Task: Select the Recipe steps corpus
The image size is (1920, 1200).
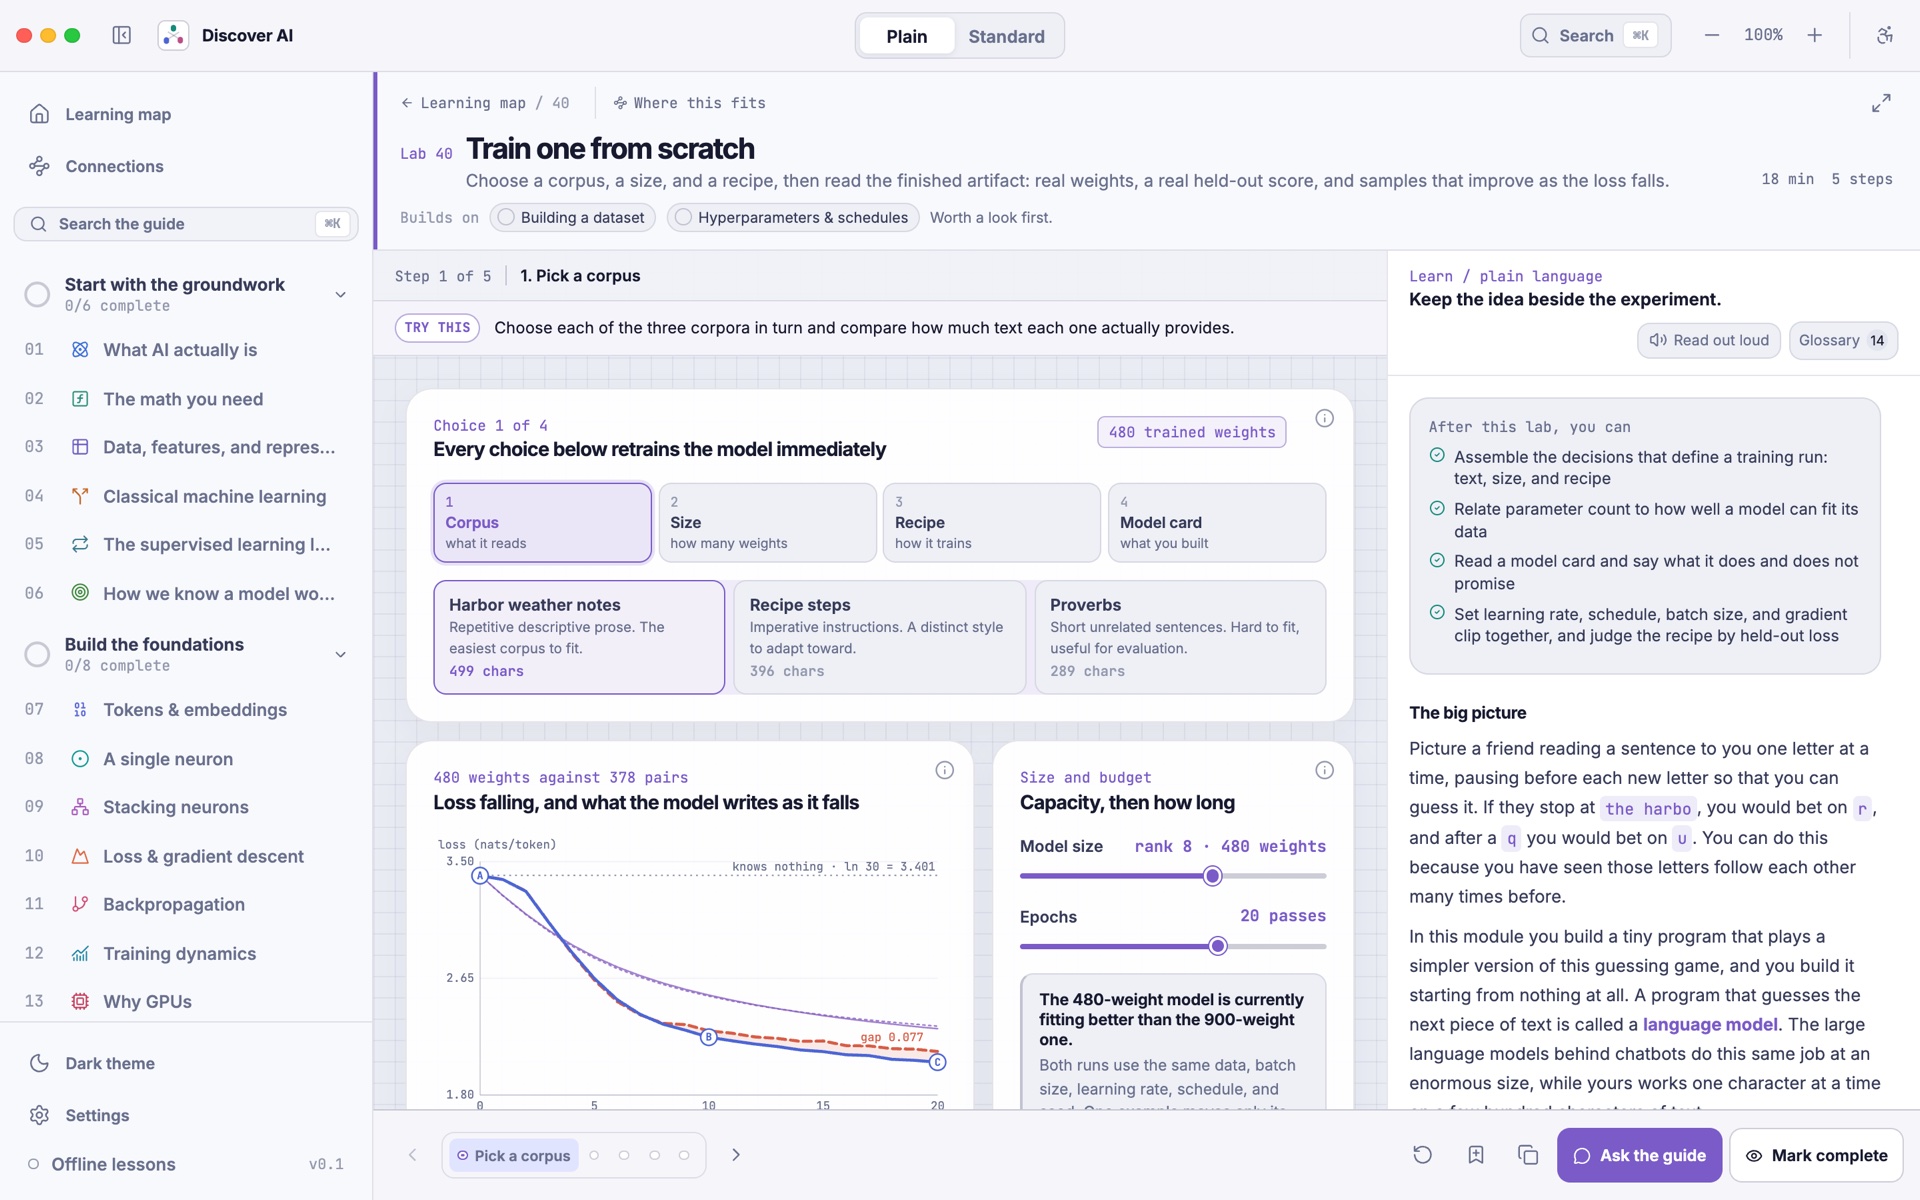Action: tap(880, 637)
